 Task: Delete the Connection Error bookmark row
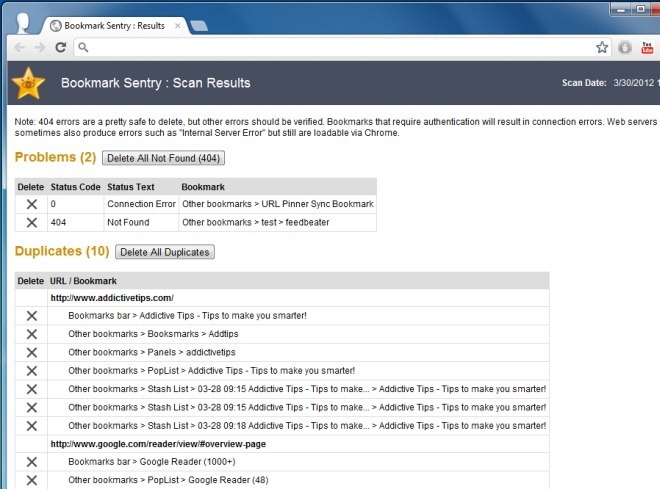click(x=32, y=204)
